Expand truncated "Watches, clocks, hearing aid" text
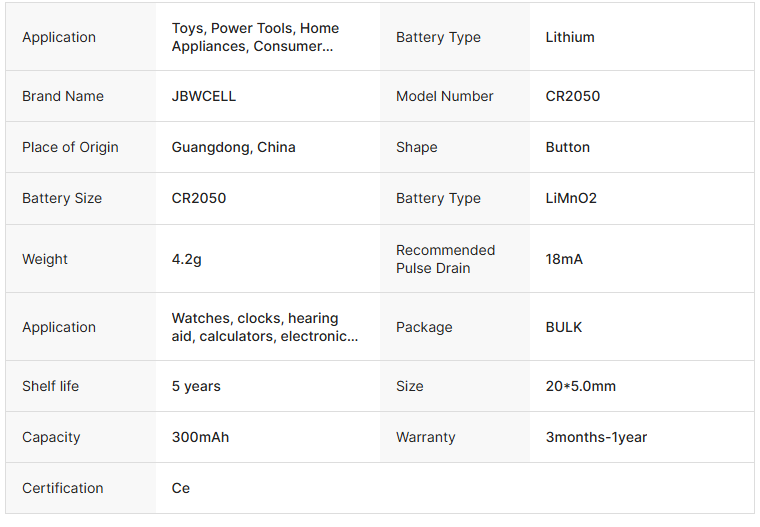The width and height of the screenshot is (760, 527). click(265, 327)
